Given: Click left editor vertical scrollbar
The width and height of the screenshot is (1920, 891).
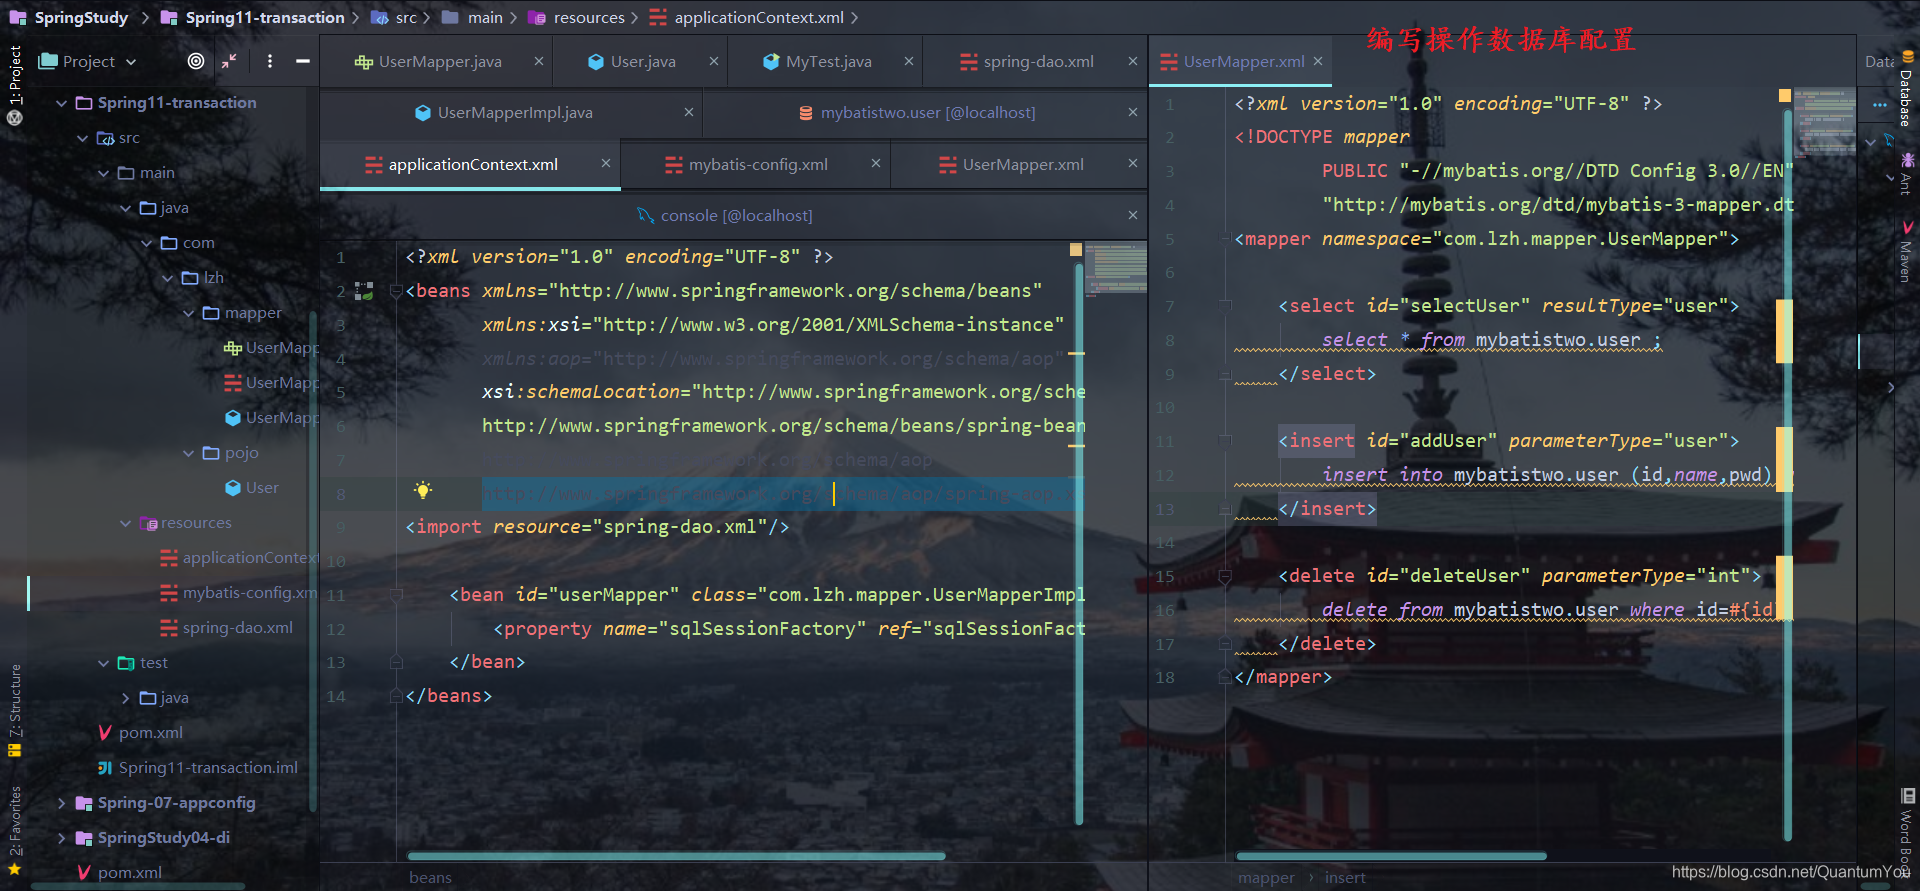Looking at the screenshot, I should point(1079,545).
